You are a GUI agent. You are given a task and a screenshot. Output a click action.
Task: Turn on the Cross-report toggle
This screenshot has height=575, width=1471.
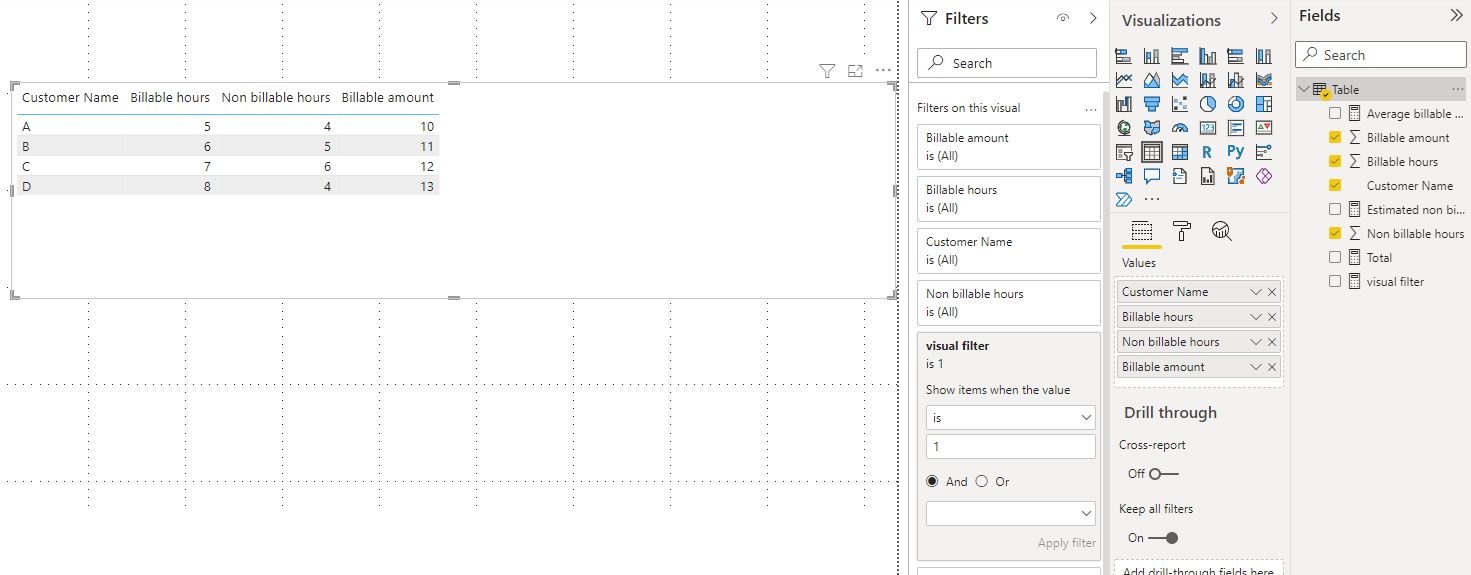[1163, 474]
